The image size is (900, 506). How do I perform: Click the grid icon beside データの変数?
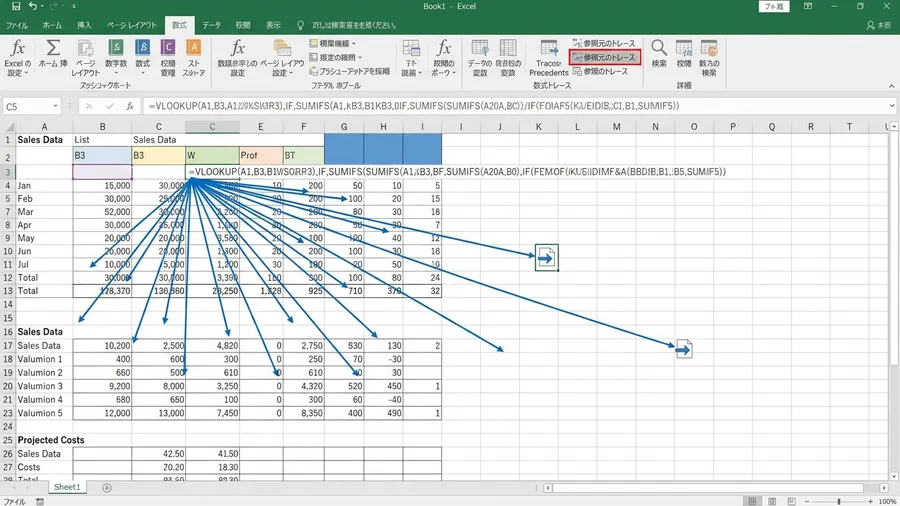tap(508, 48)
